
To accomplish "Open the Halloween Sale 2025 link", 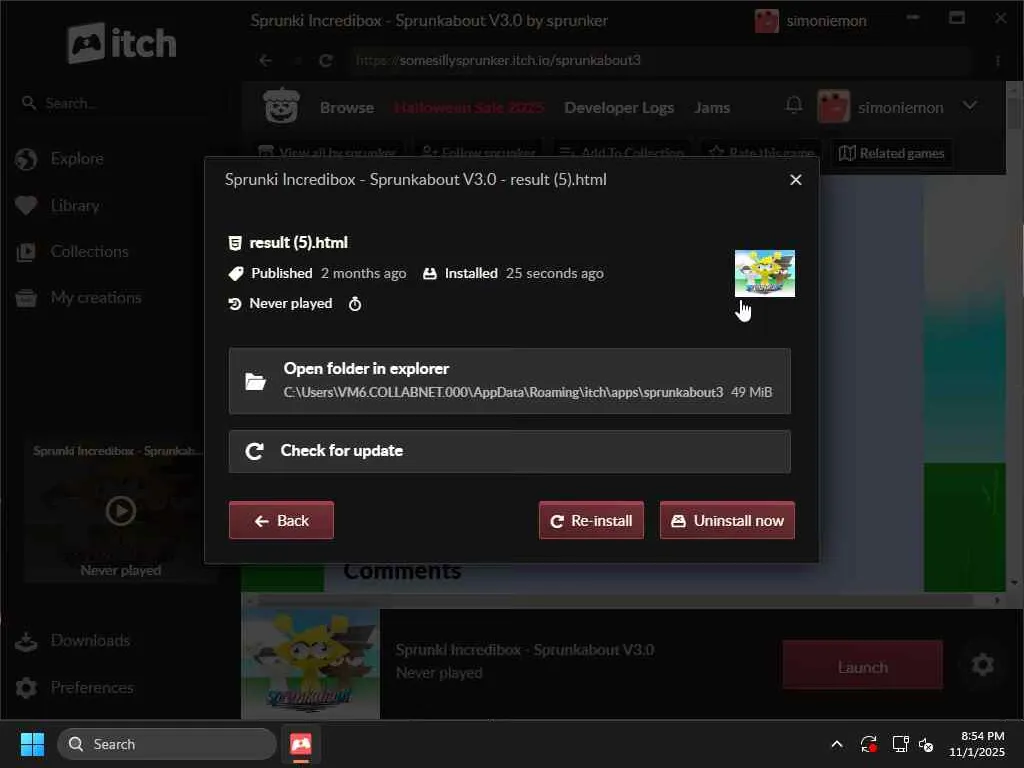I will (x=469, y=108).
